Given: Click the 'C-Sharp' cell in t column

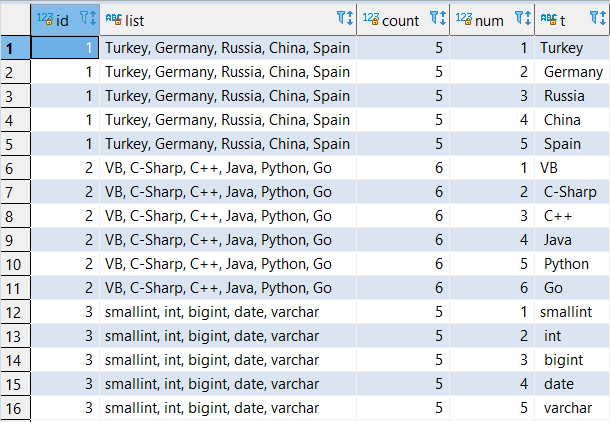Looking at the screenshot, I should click(x=572, y=192).
